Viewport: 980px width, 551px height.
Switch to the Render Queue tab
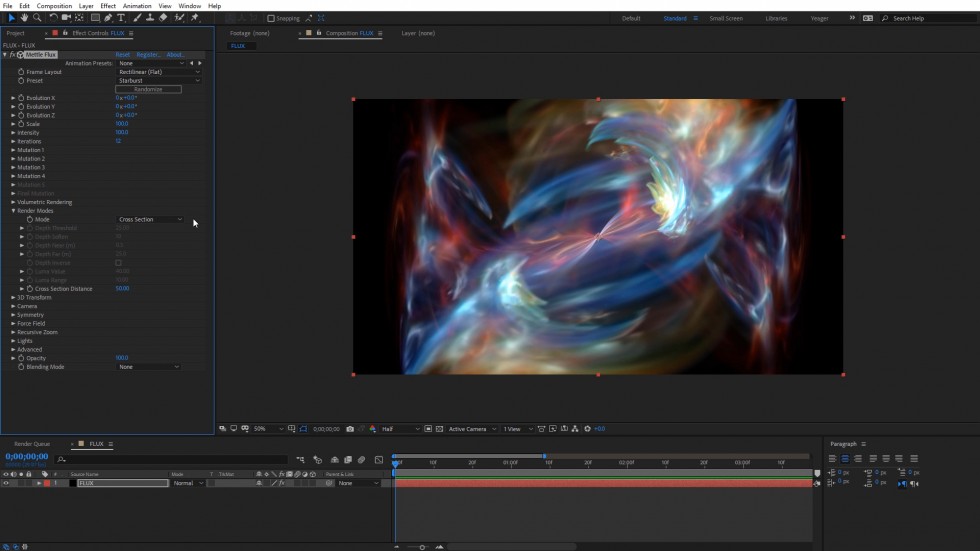pyautogui.click(x=32, y=444)
